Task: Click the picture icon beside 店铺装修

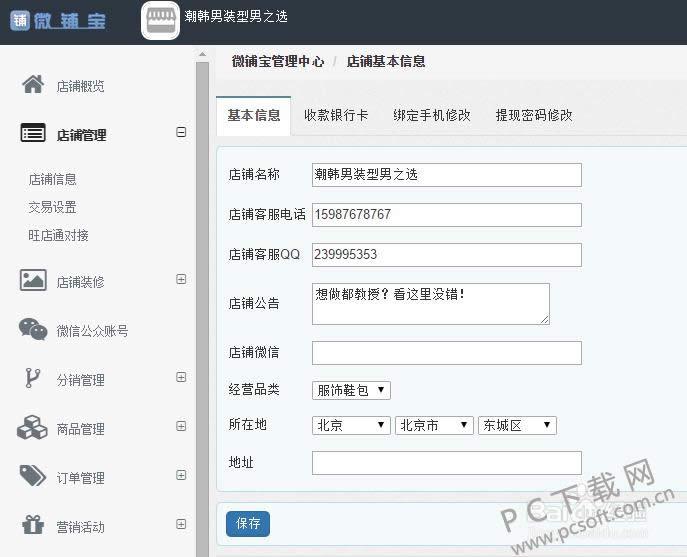Action: [x=33, y=281]
